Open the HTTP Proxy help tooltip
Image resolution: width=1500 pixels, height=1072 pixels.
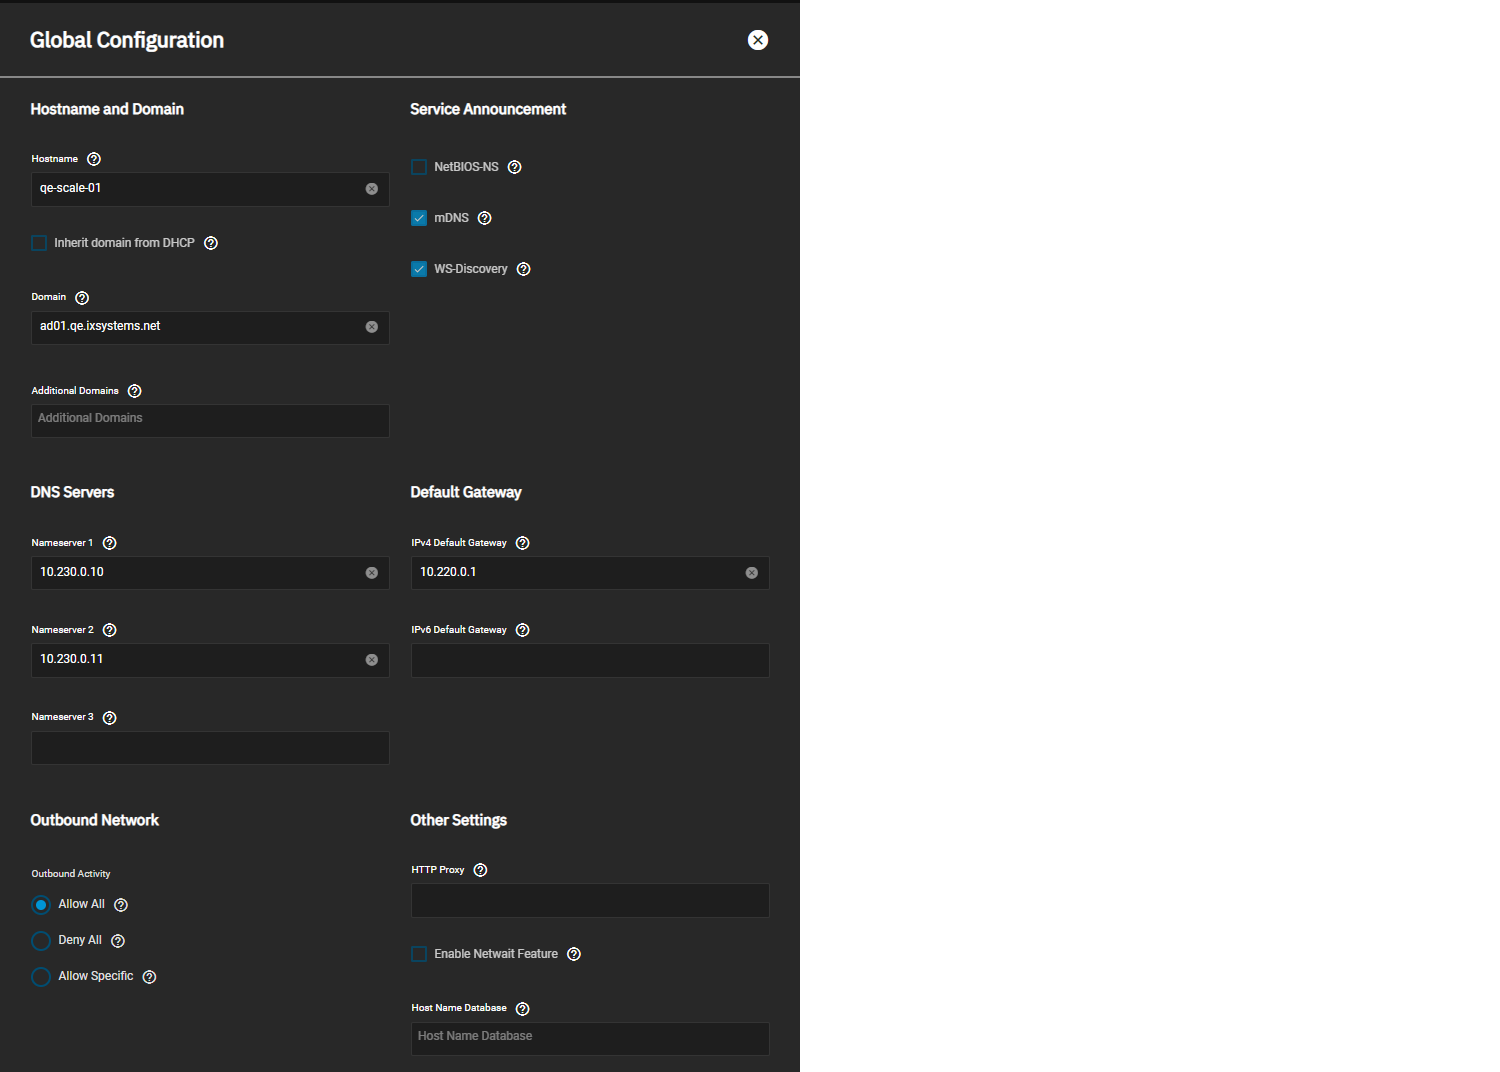(481, 870)
